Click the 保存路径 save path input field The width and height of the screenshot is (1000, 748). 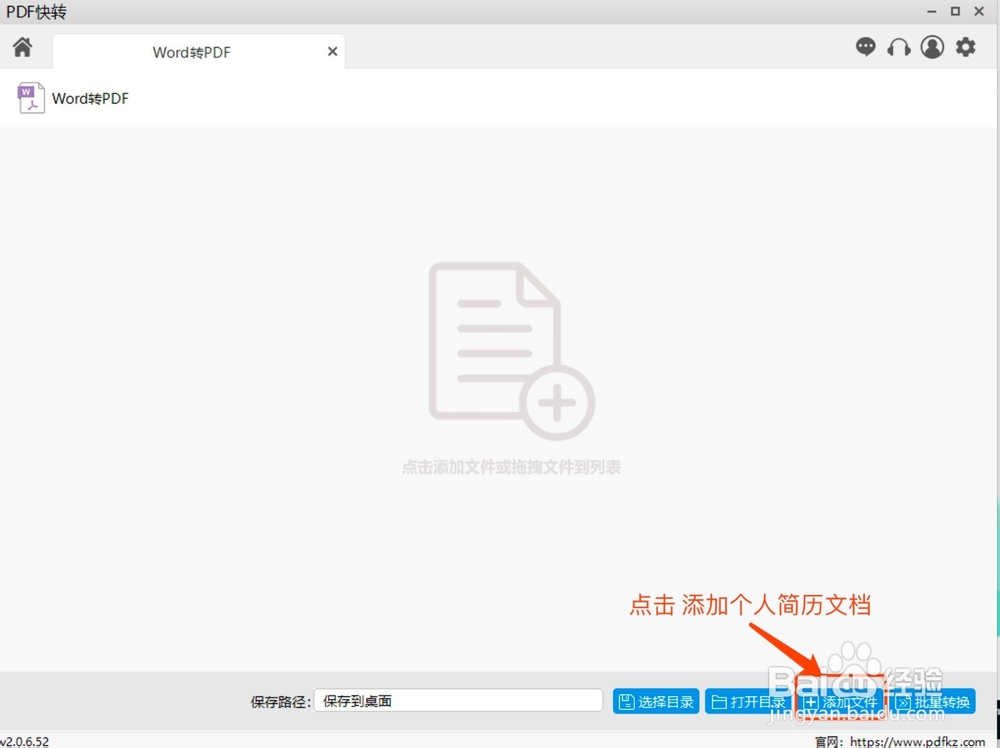[460, 700]
